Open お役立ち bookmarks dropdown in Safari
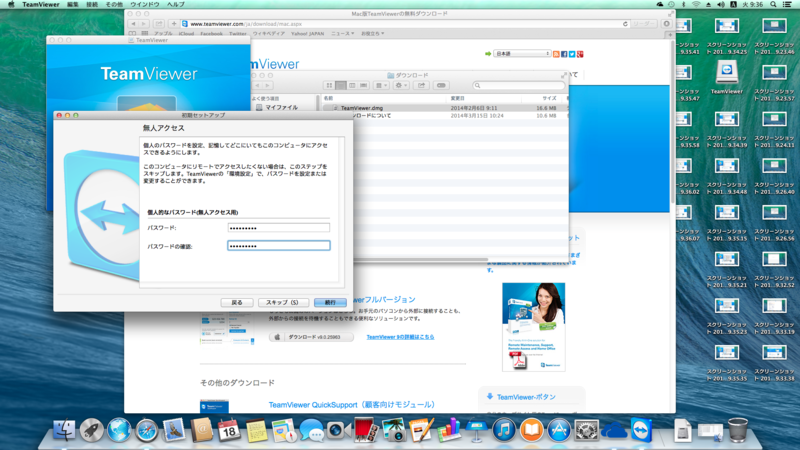 pos(372,34)
